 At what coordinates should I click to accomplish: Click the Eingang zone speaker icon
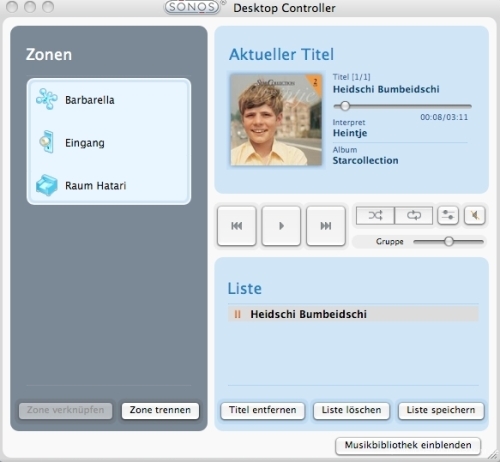click(x=46, y=142)
